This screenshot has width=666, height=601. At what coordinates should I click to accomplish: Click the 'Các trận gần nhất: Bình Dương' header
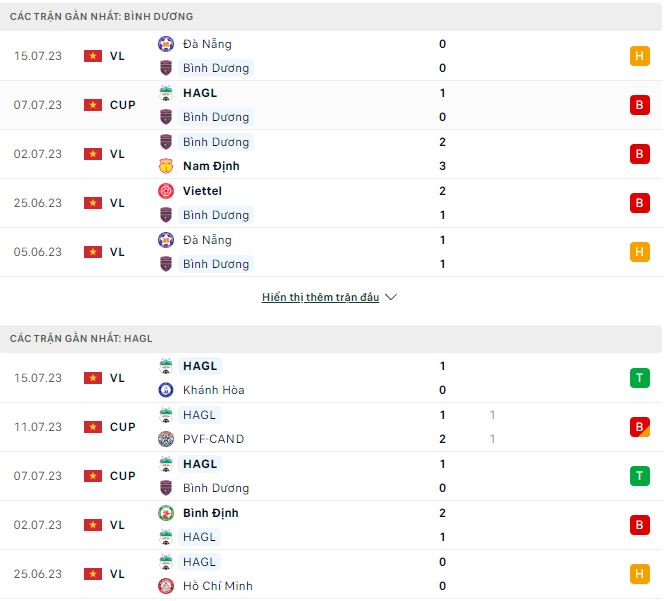tap(102, 17)
